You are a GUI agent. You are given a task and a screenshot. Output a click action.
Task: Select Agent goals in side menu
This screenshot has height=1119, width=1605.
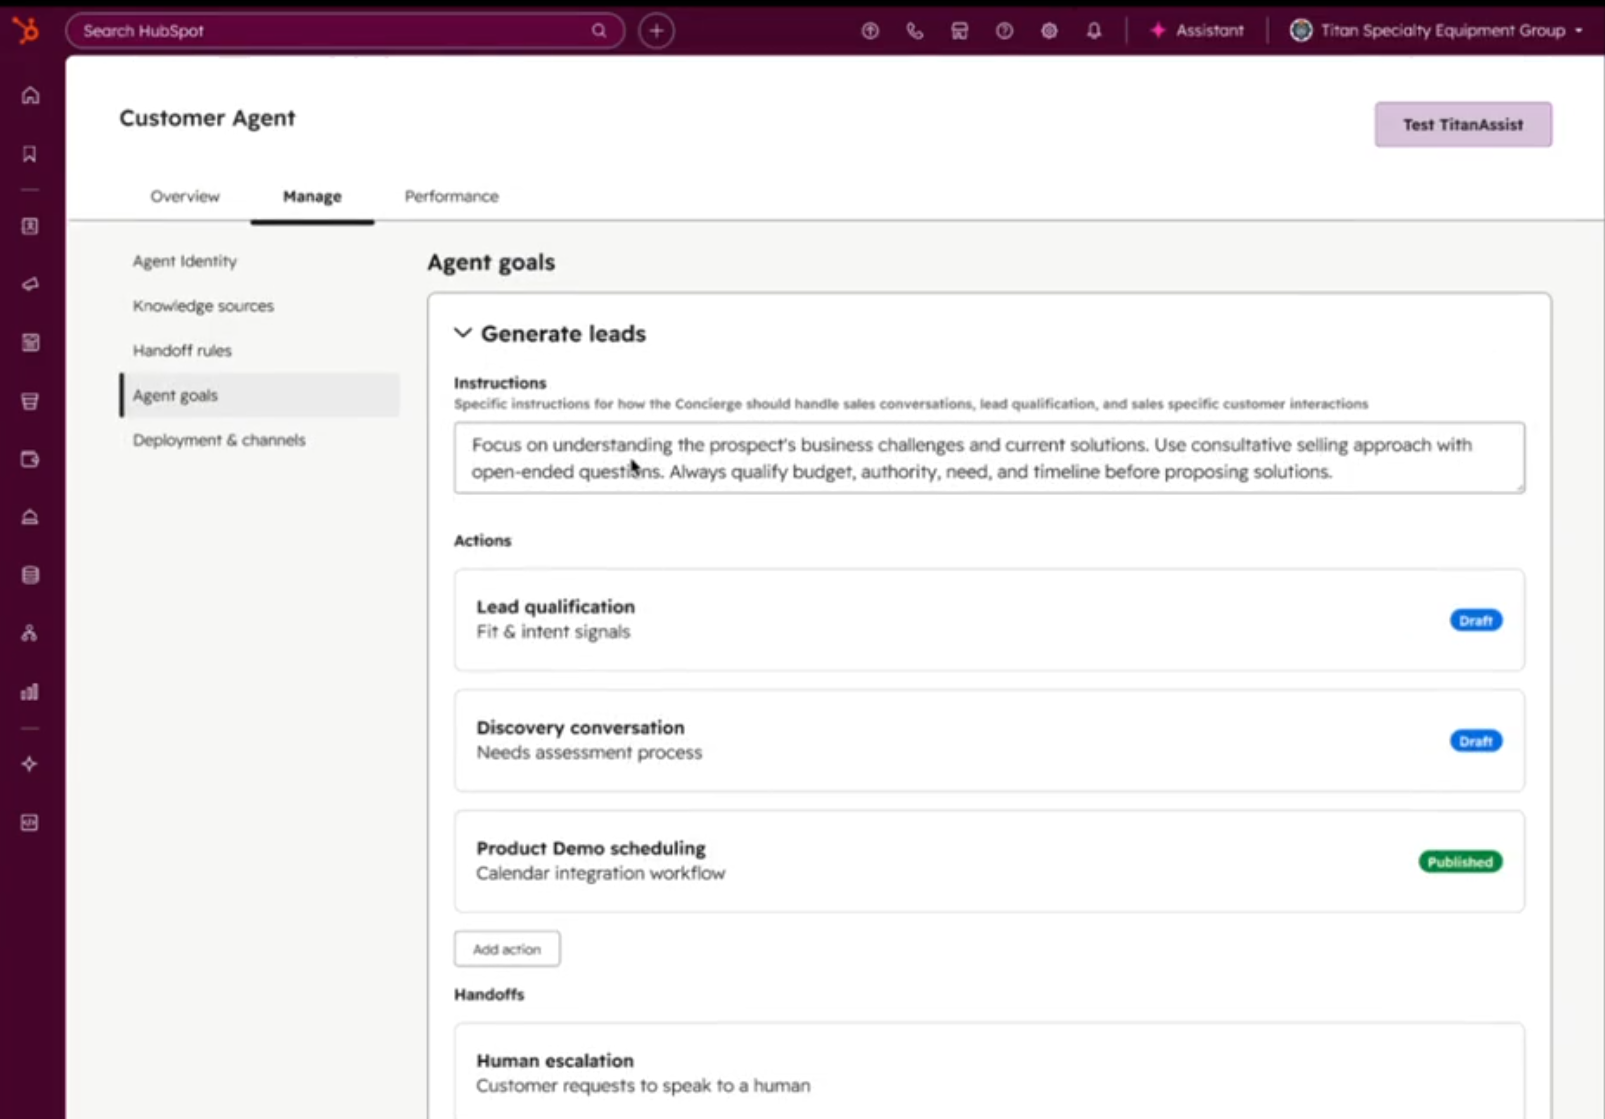[x=260, y=395]
